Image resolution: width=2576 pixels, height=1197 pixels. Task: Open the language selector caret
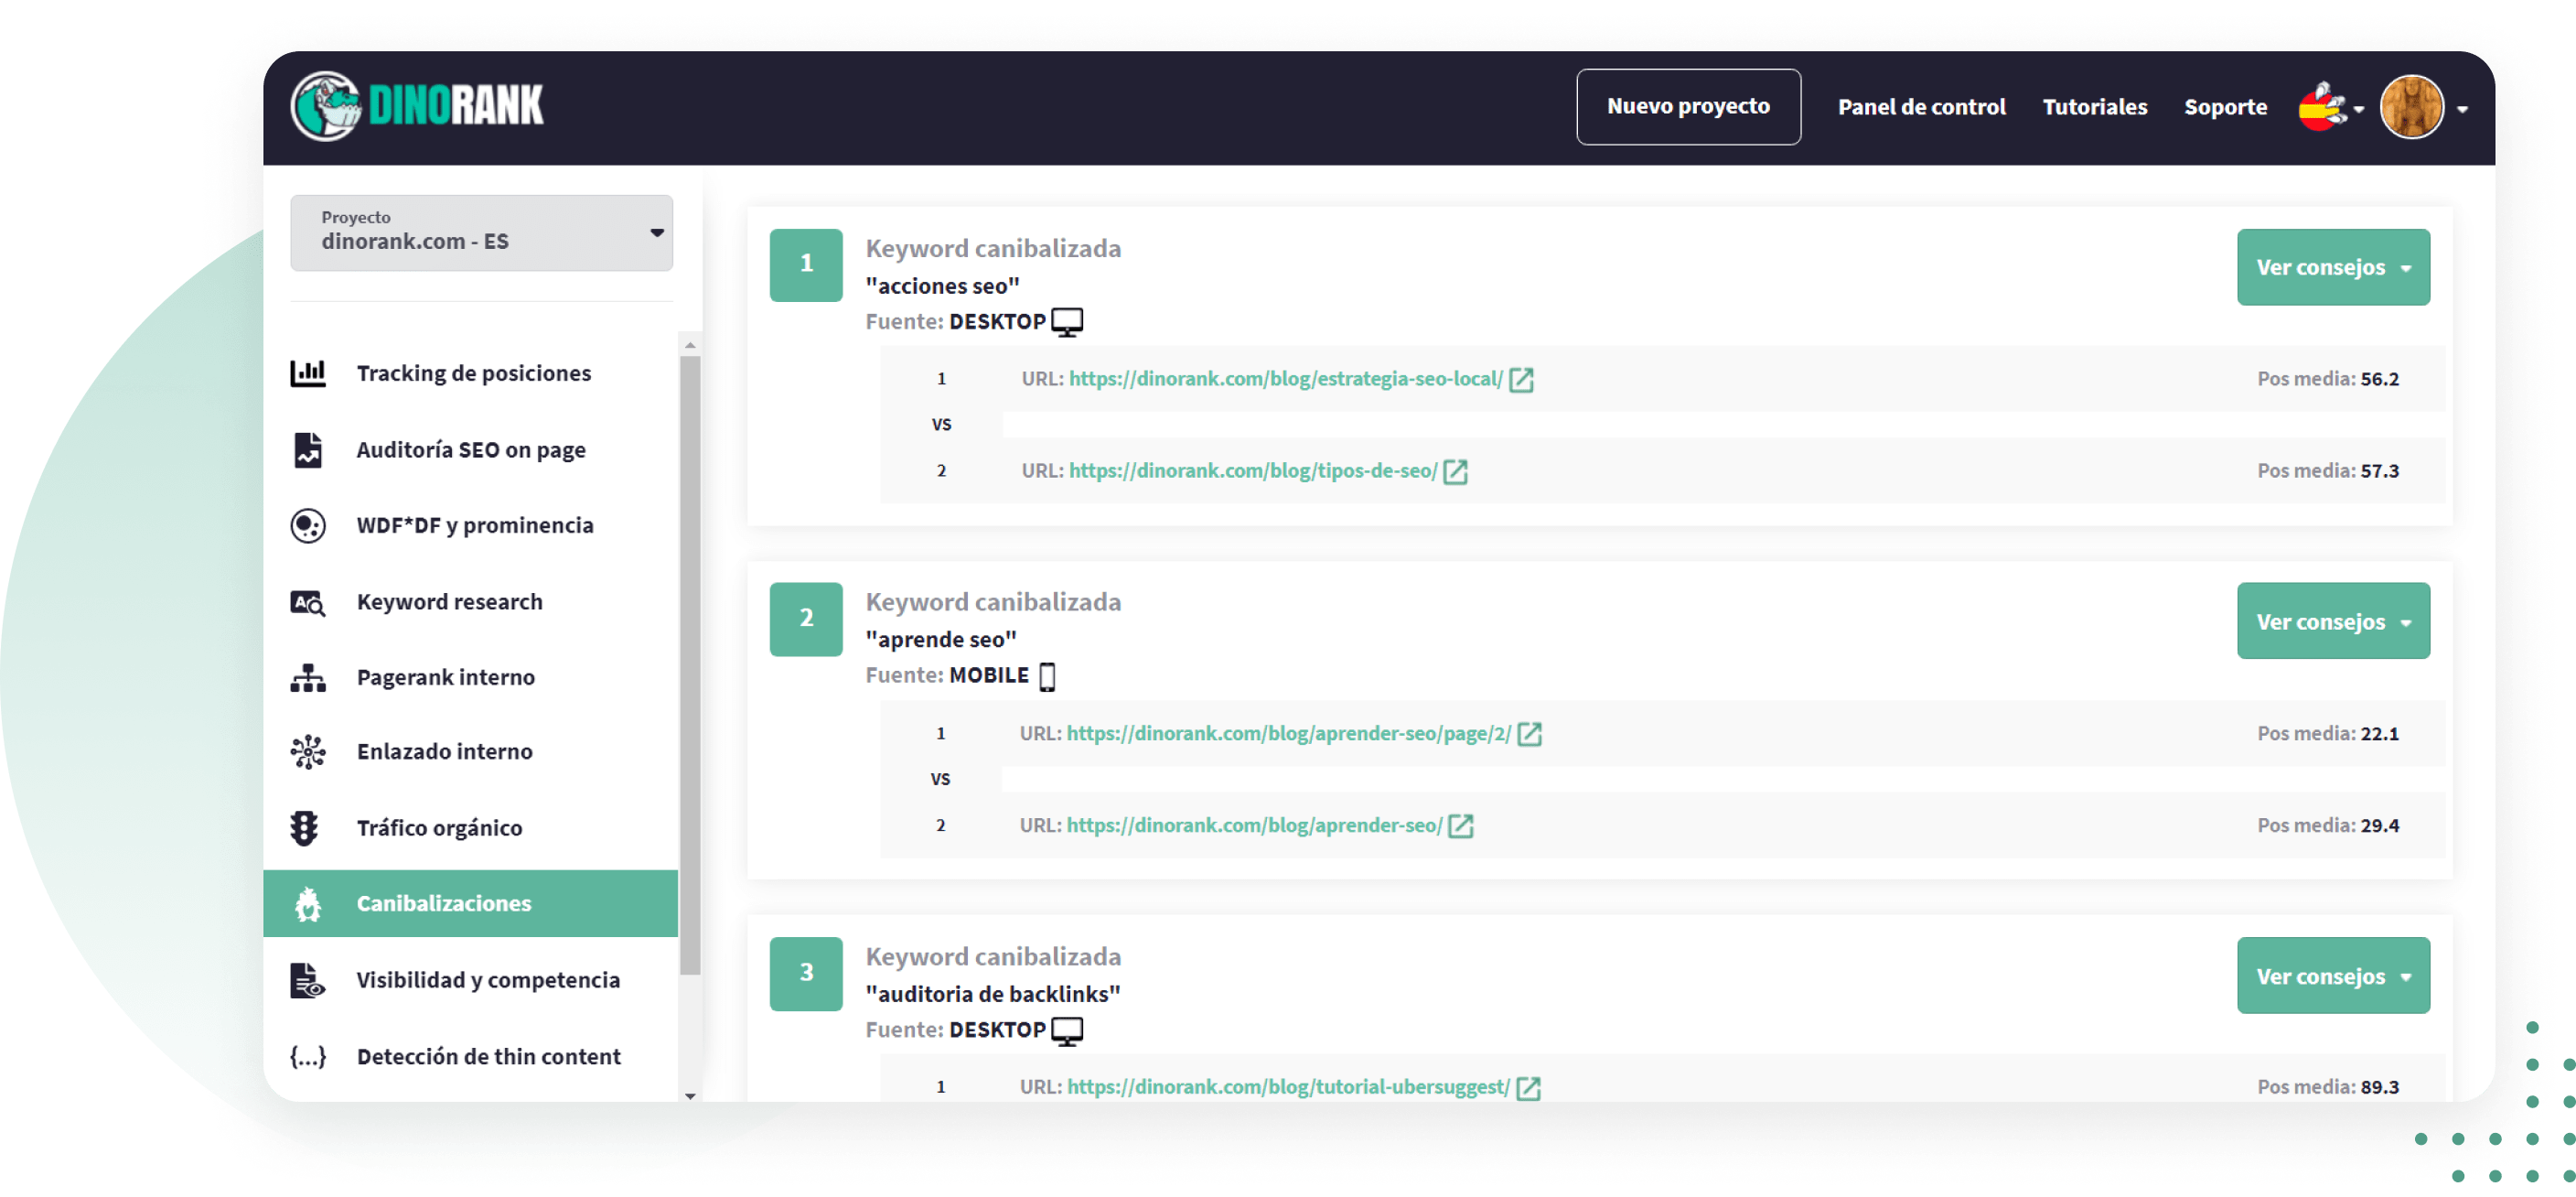(2359, 110)
